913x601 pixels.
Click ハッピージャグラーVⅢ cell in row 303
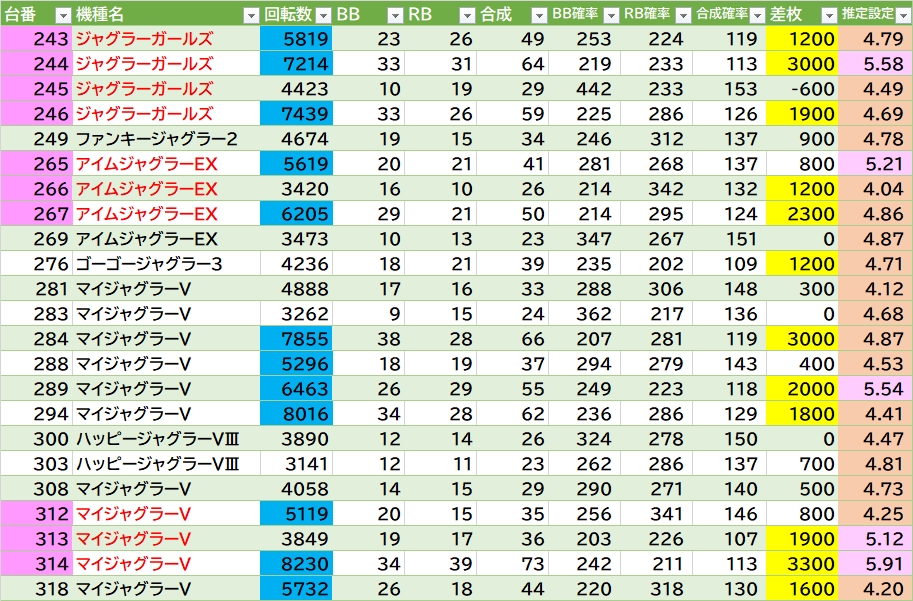tap(166, 464)
